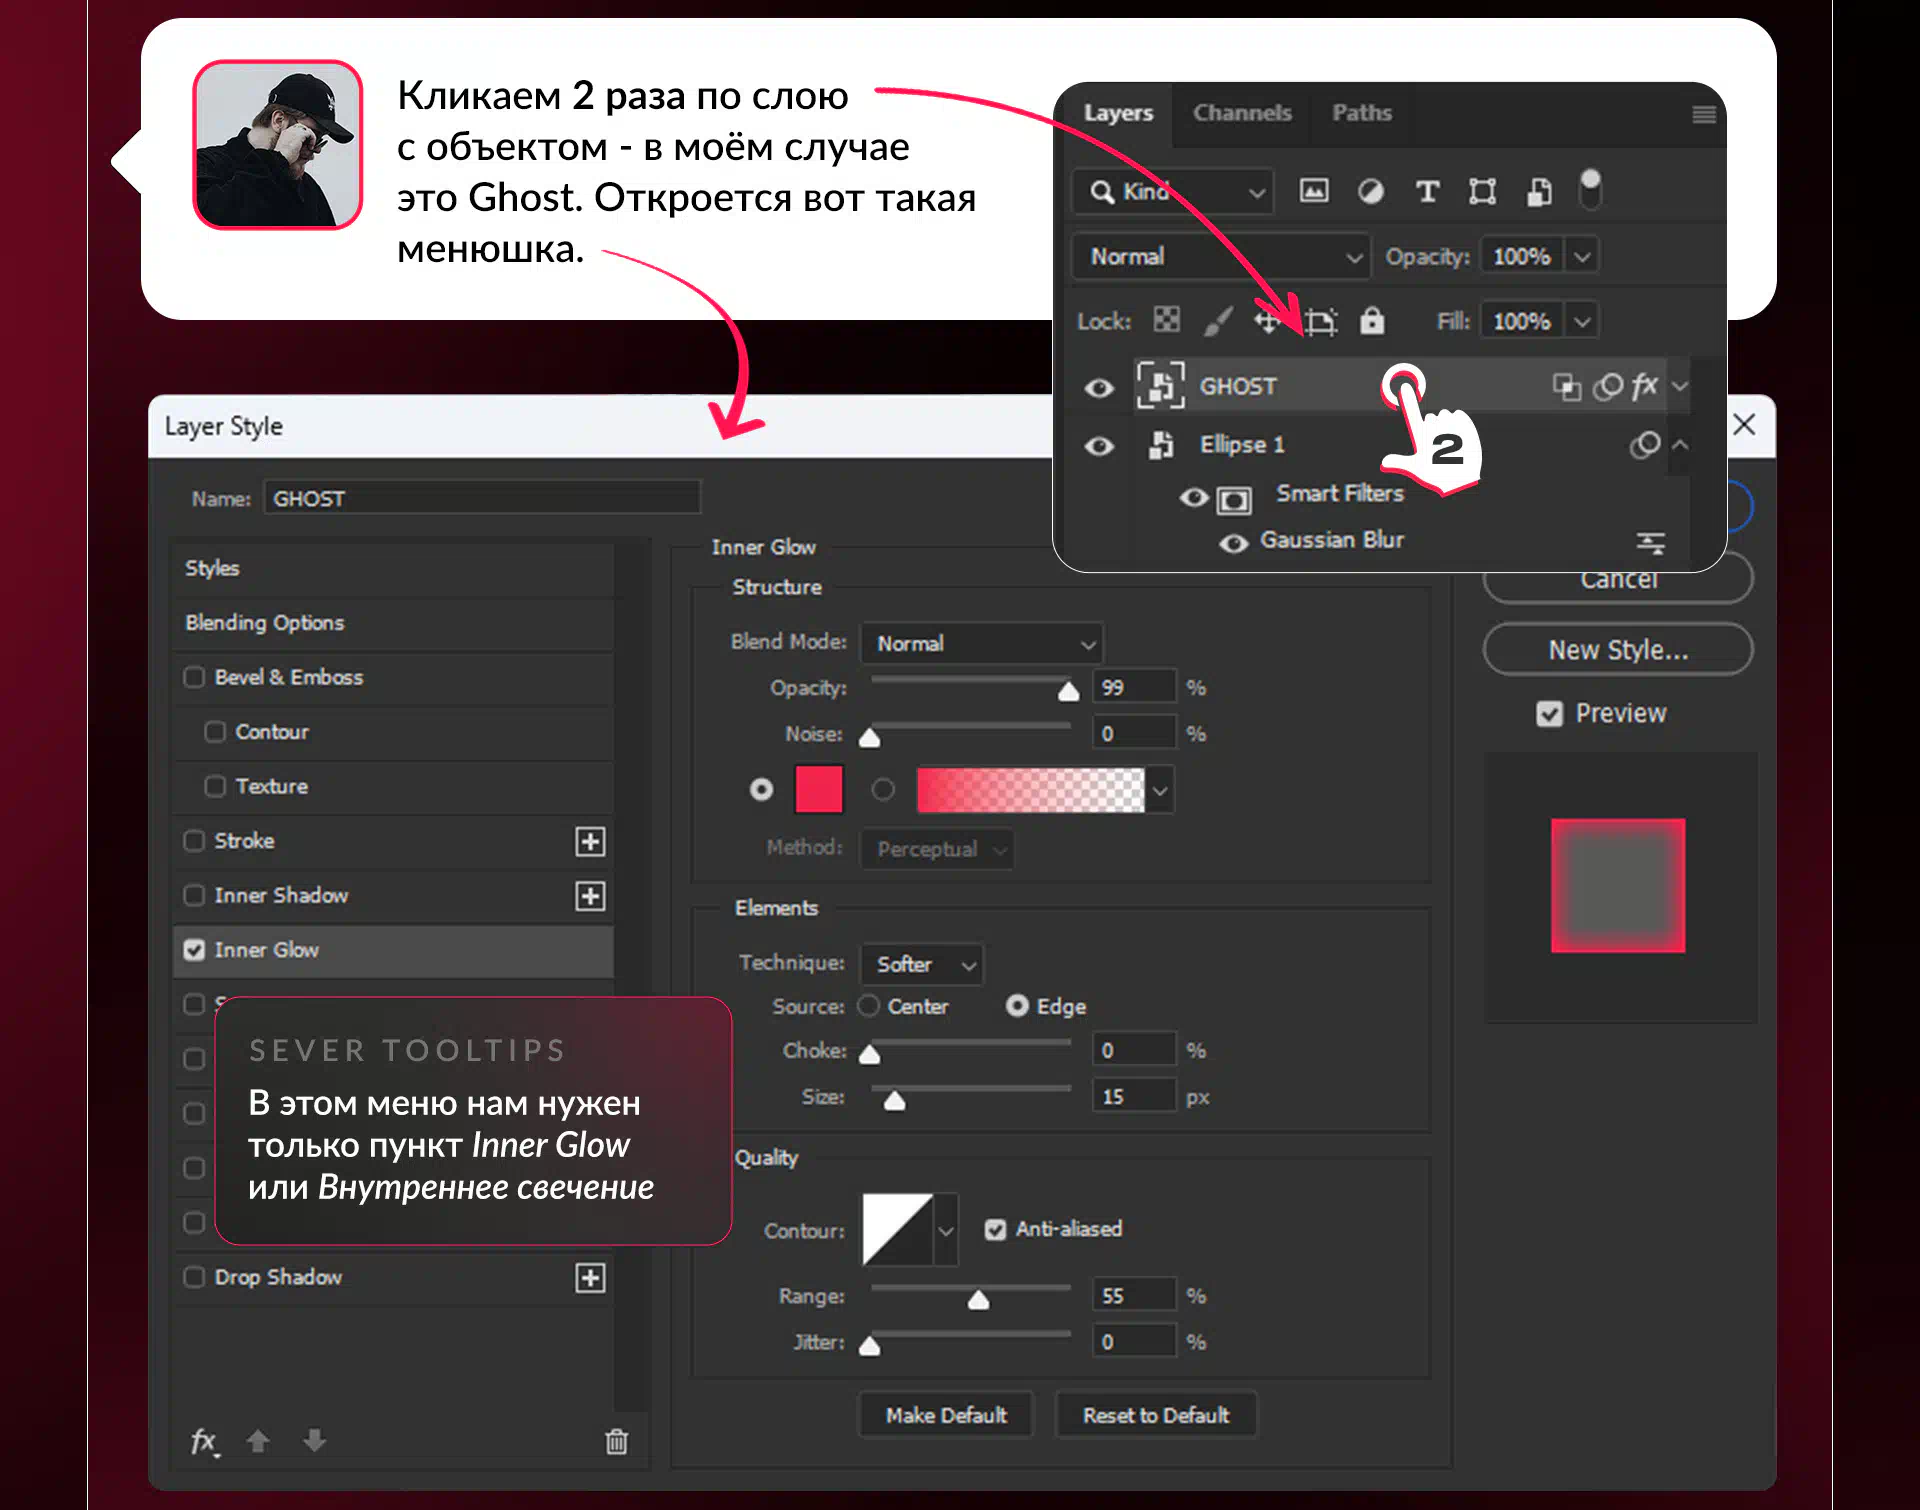Click the type layer filter icon
Image resolution: width=1920 pixels, height=1510 pixels.
click(1427, 191)
